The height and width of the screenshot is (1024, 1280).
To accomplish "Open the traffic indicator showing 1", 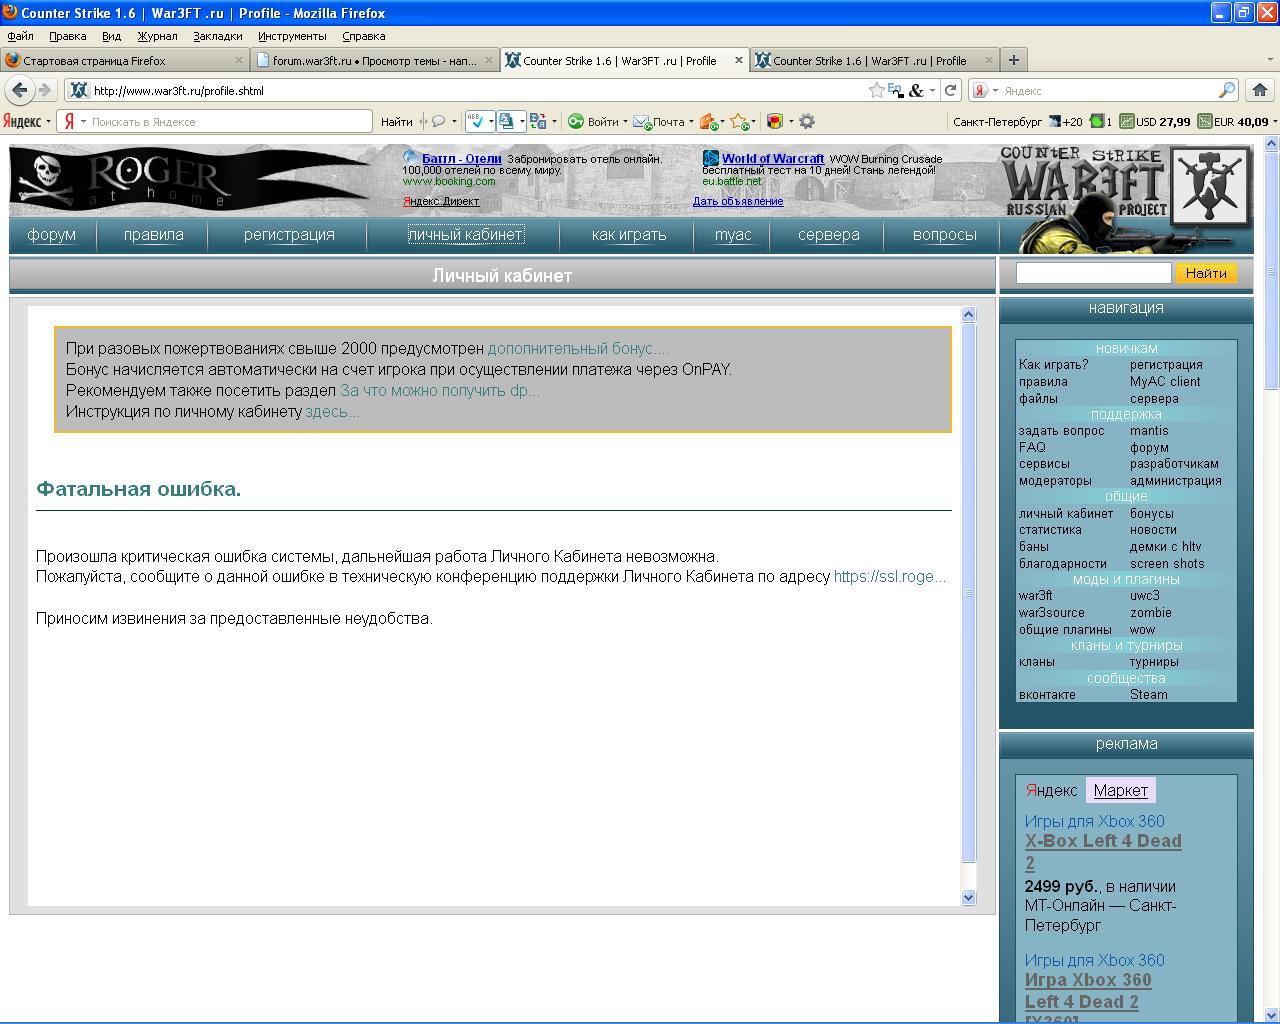I will pos(1101,122).
